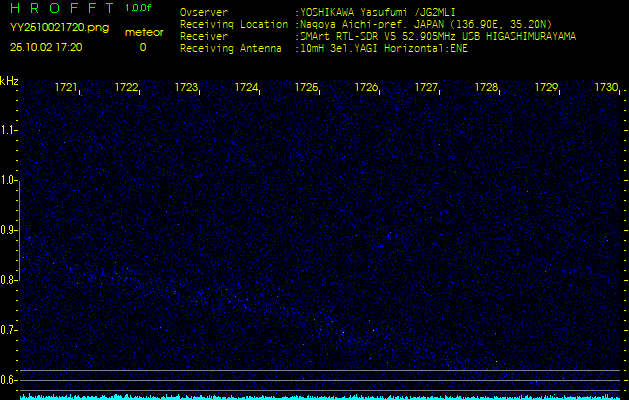Click the 1721 time marker
The height and width of the screenshot is (400, 629).
point(66,87)
